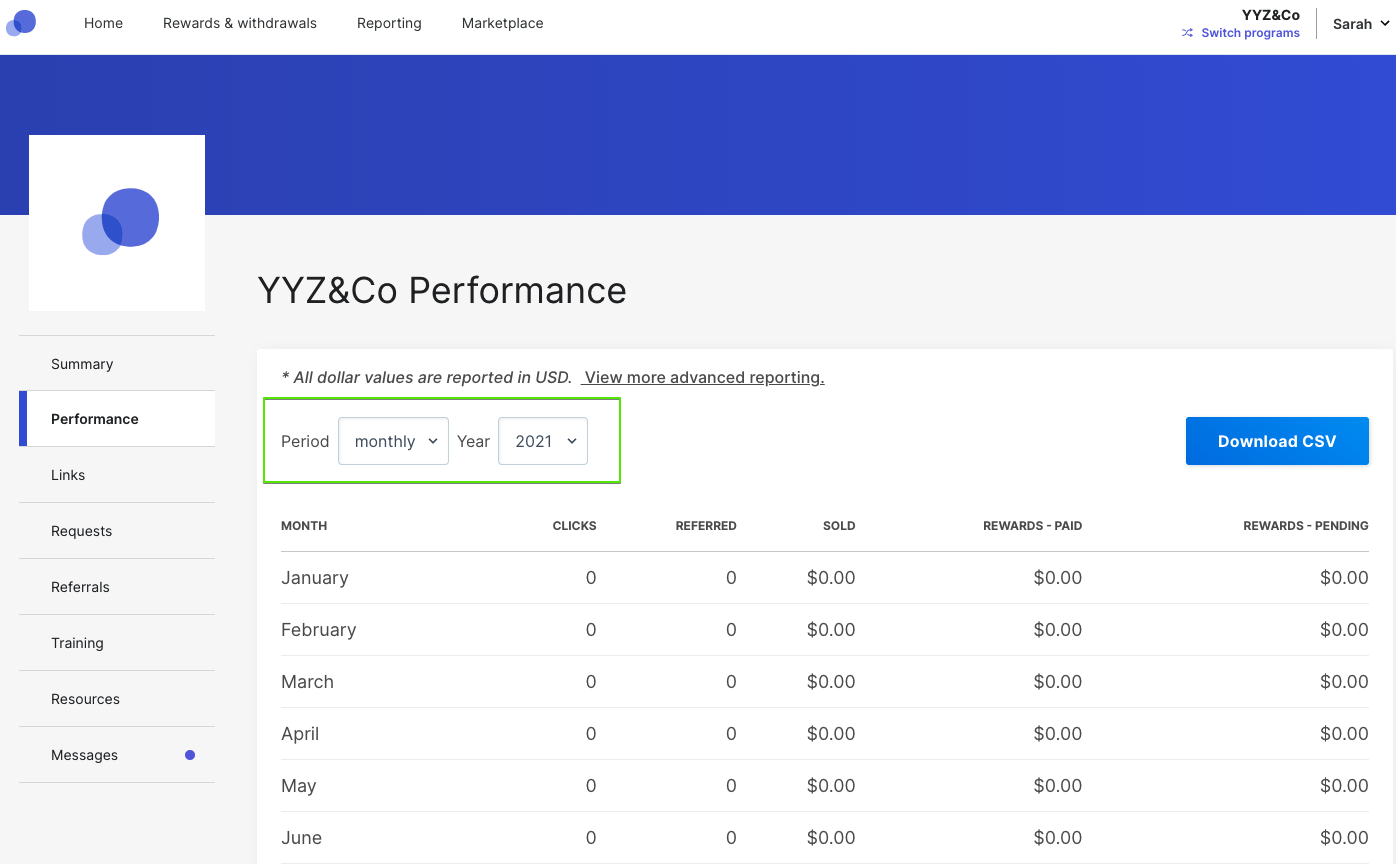Change the Year from 2021
1396x864 pixels.
tap(543, 440)
